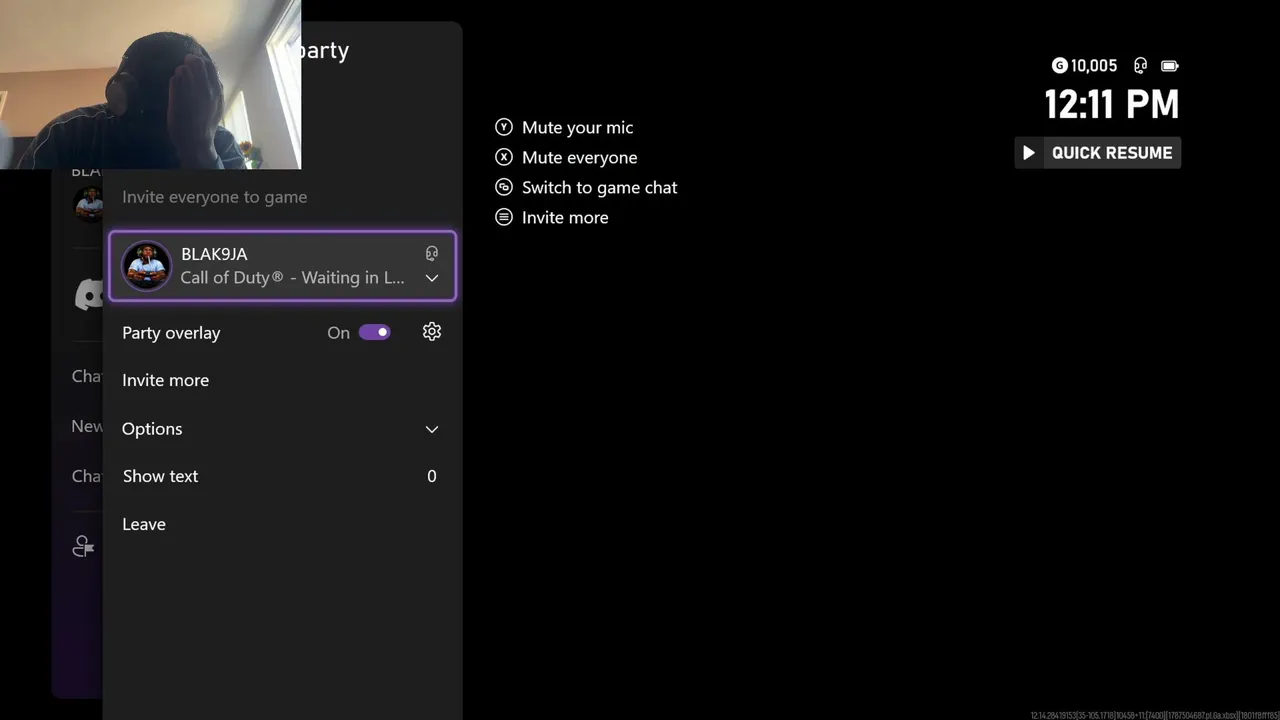
Task: Click the menu button icon in the hints list
Action: coord(504,217)
